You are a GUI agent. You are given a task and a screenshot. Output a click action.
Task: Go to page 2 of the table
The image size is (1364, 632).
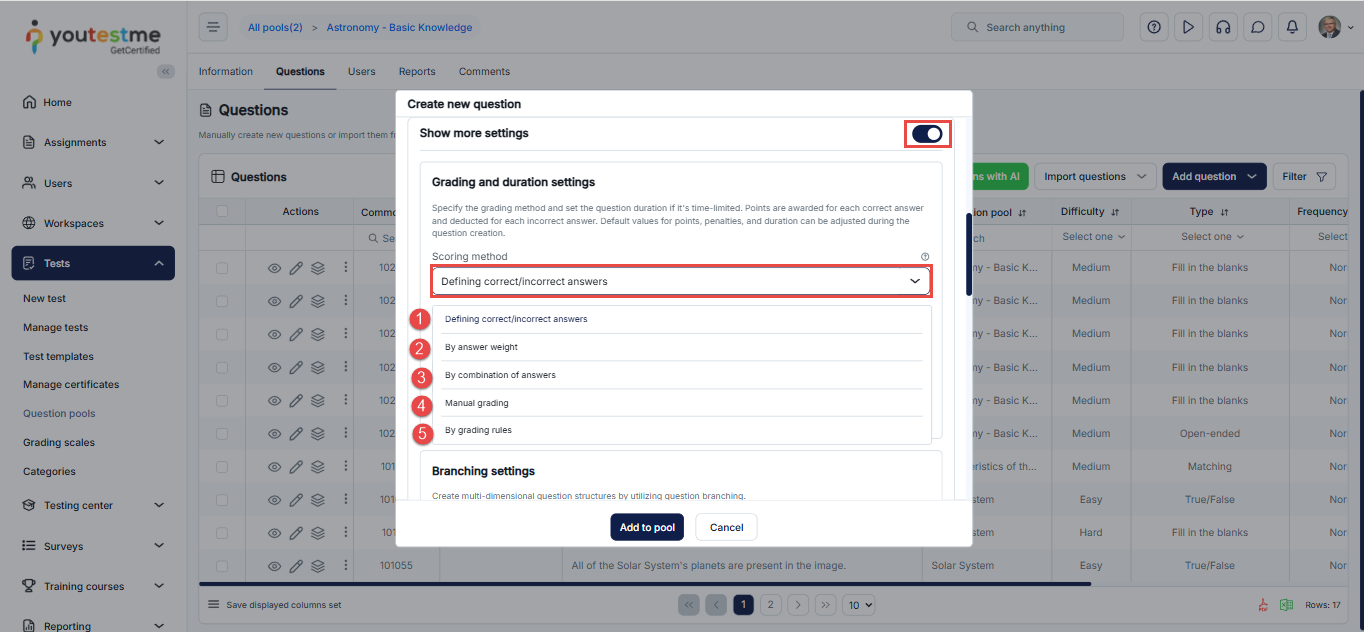pos(770,605)
